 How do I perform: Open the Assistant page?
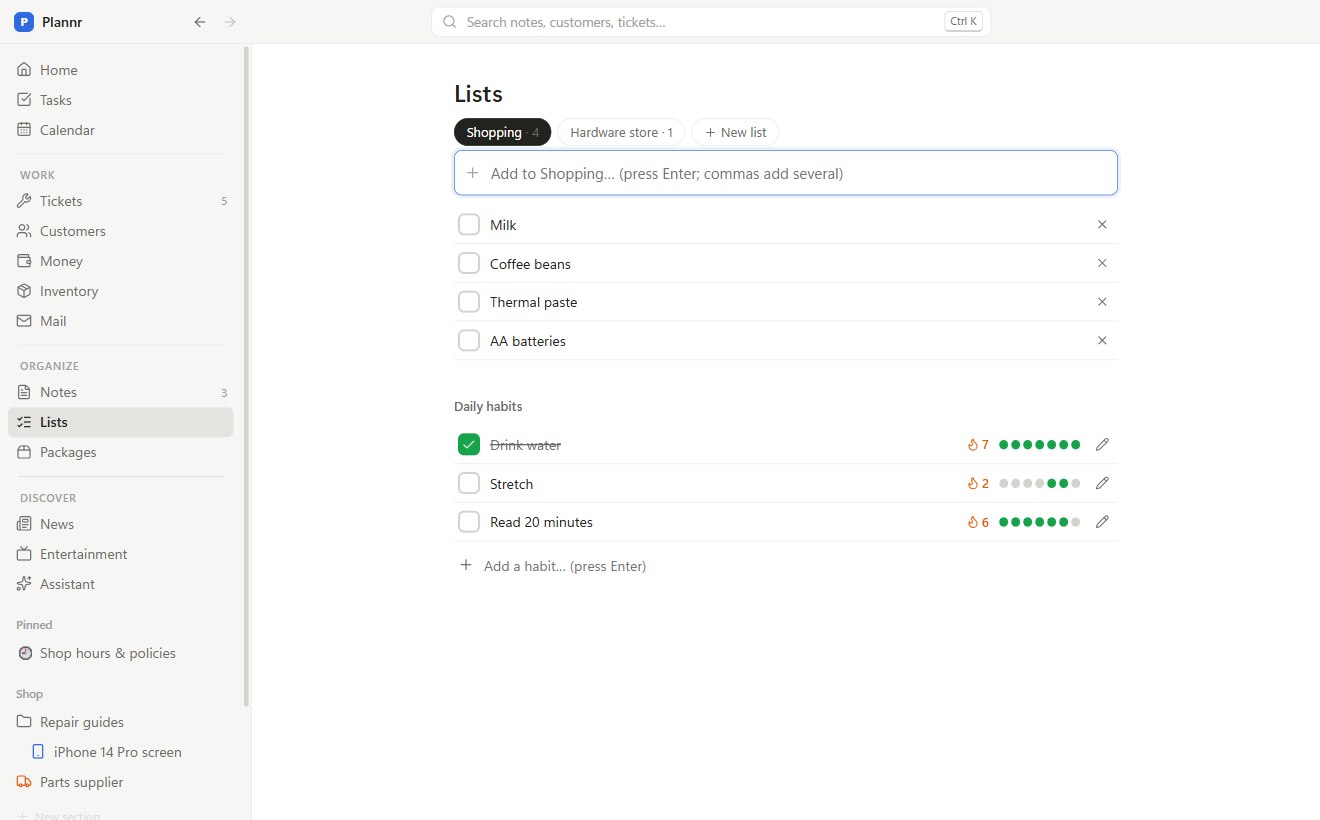coord(121,584)
